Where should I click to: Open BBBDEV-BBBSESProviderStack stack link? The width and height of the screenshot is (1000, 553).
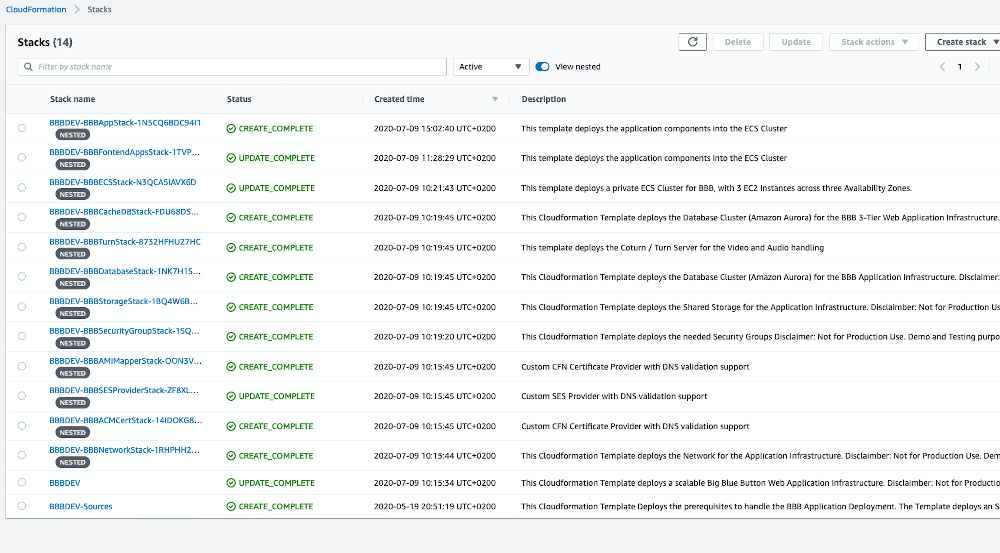click(x=124, y=390)
